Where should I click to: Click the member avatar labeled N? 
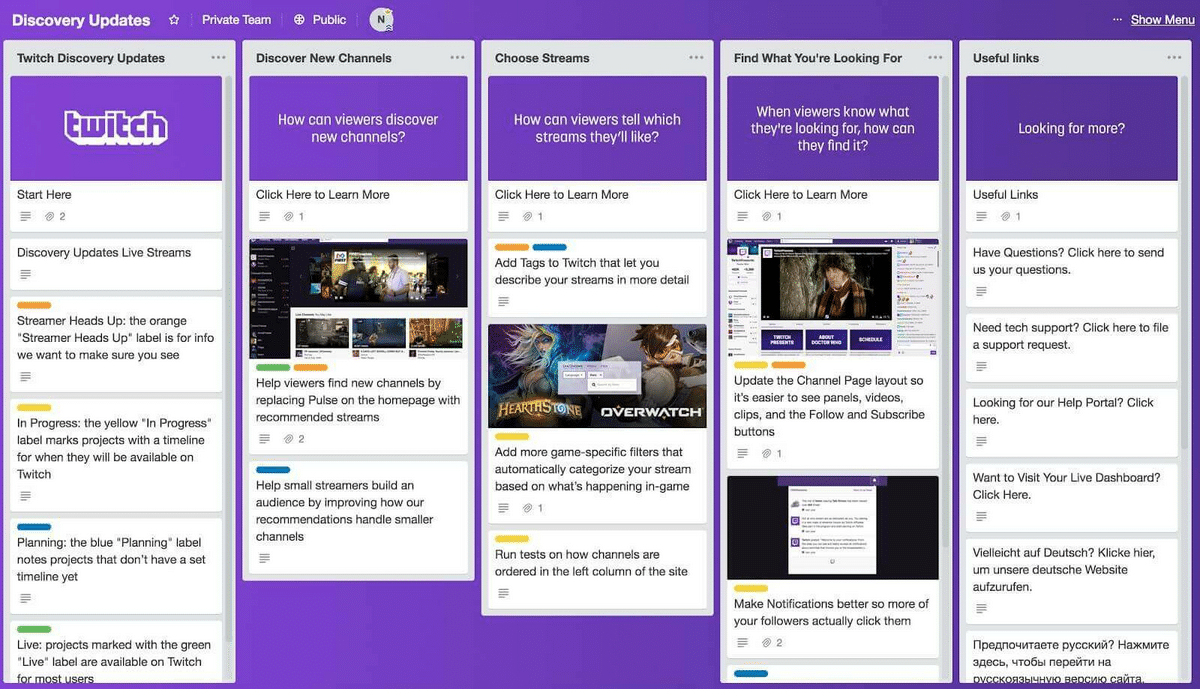click(x=380, y=20)
